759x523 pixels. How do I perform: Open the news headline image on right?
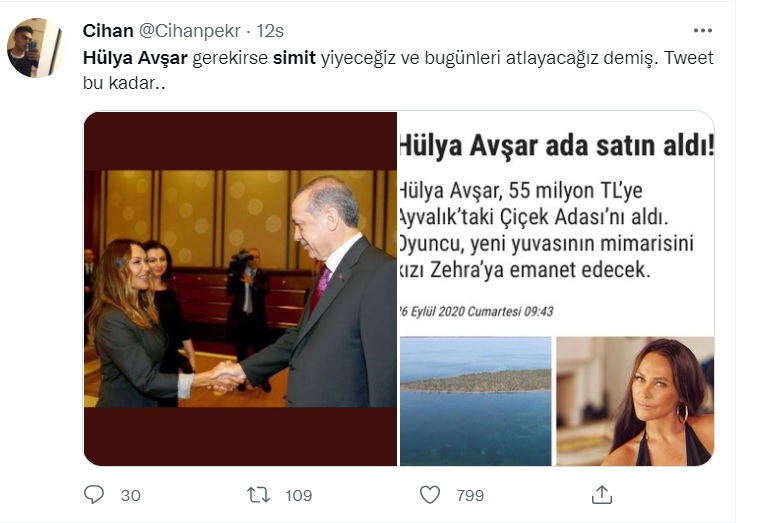tap(556, 289)
